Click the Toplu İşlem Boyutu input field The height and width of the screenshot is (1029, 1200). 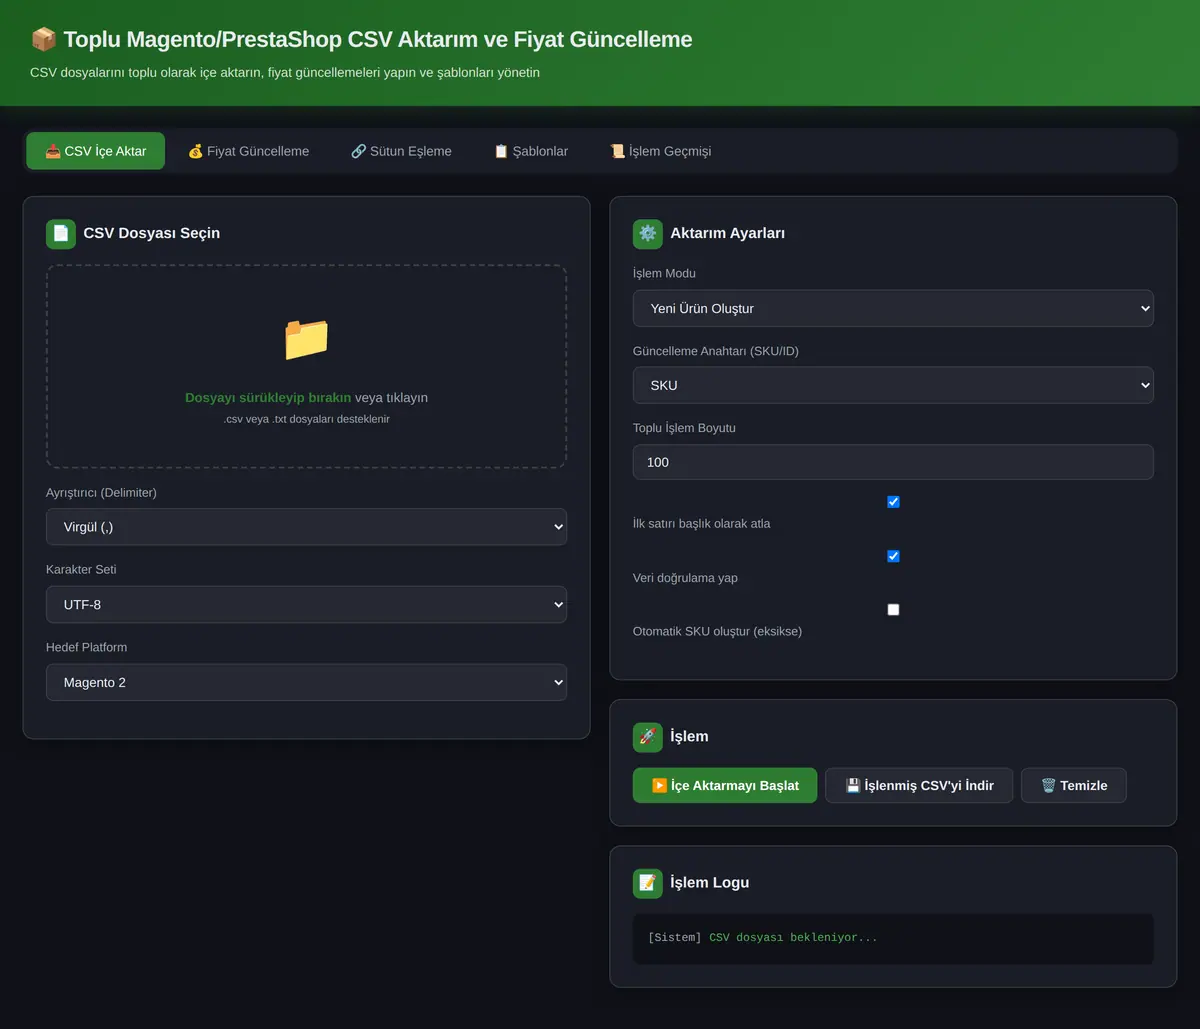[893, 462]
